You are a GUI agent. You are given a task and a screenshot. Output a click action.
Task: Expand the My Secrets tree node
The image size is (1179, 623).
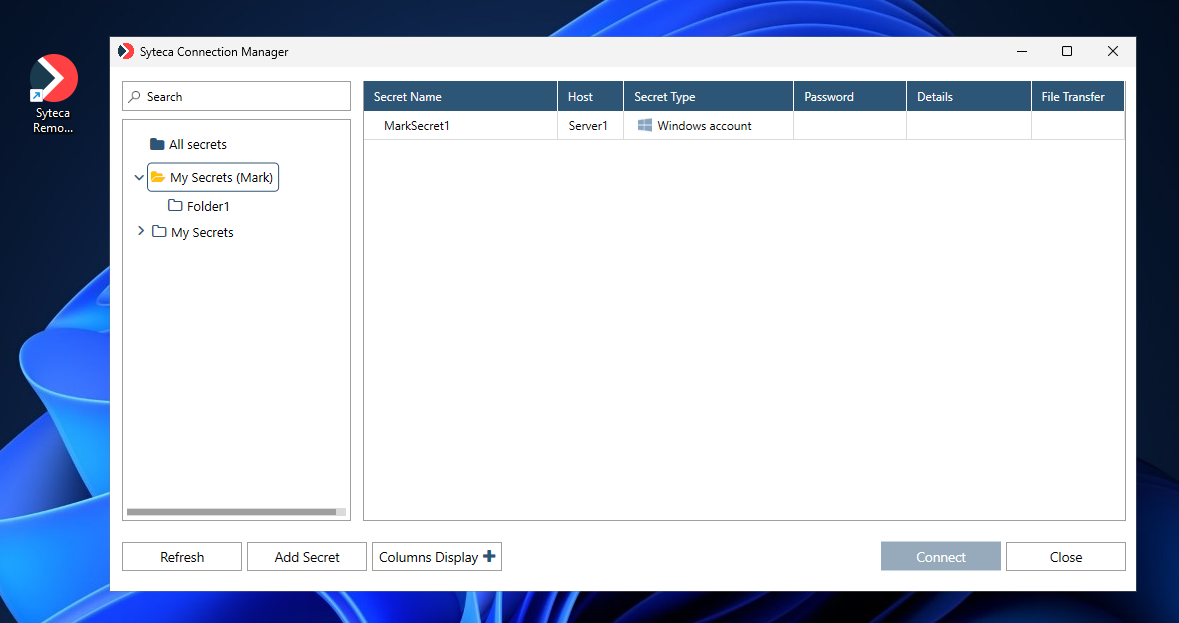[140, 232]
